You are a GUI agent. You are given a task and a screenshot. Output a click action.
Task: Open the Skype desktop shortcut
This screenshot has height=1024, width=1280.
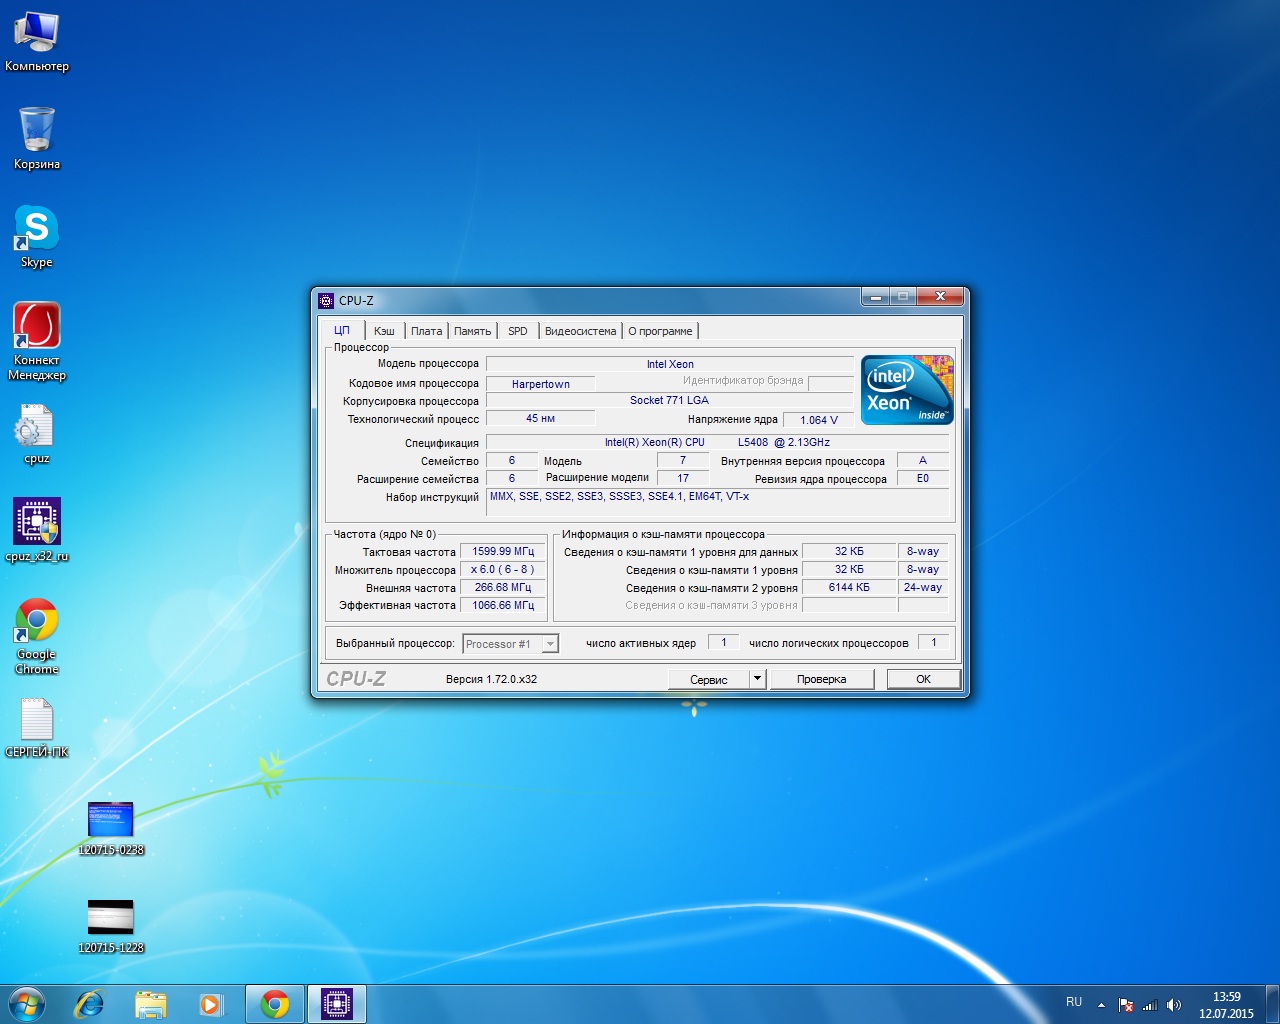coord(36,229)
